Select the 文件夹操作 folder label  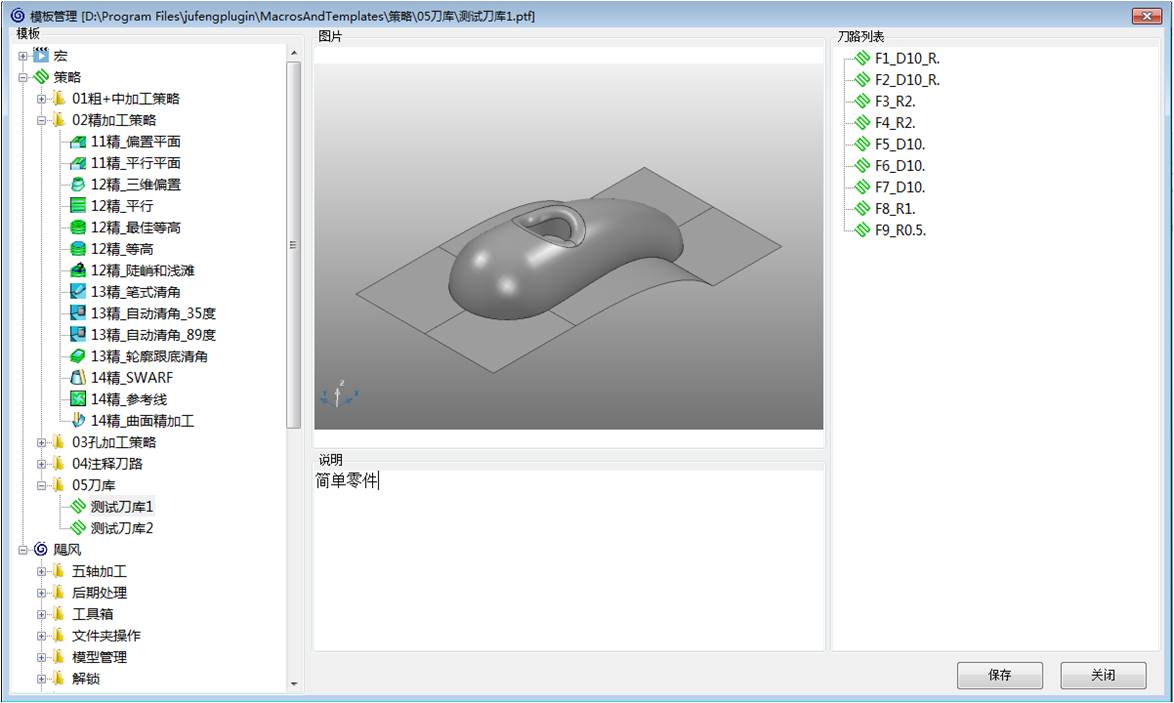point(106,636)
